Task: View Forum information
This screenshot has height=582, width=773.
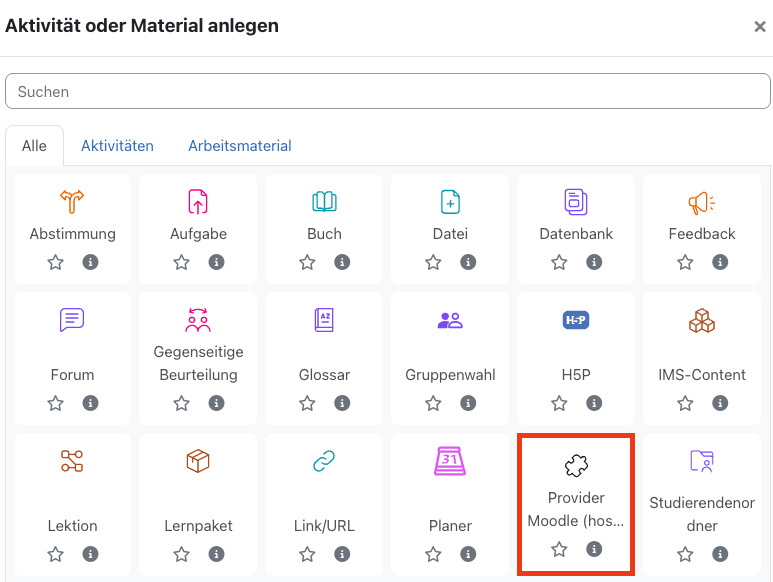Action: (x=90, y=403)
